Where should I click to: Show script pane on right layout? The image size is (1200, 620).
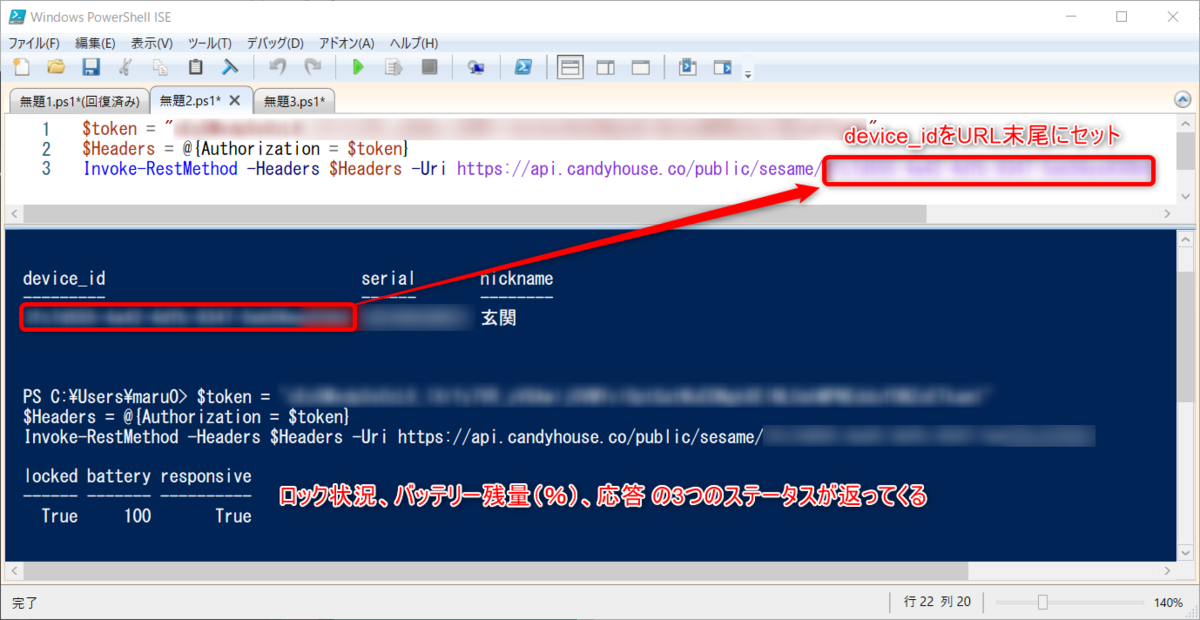(x=605, y=68)
